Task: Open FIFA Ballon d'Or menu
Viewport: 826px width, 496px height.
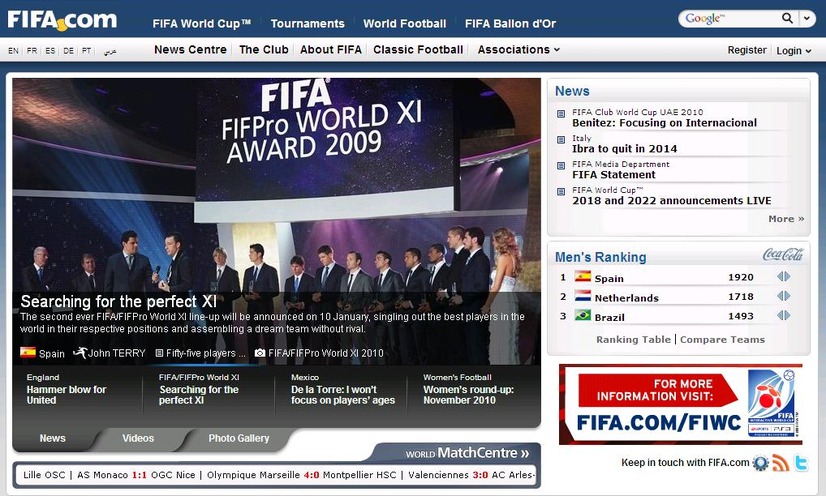Action: coord(510,24)
